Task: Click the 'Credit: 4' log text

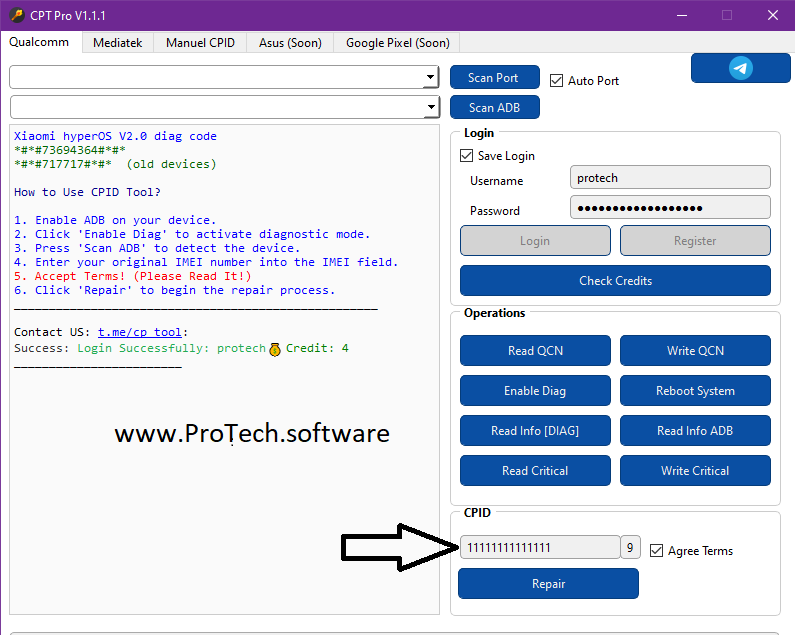Action: click(x=317, y=348)
